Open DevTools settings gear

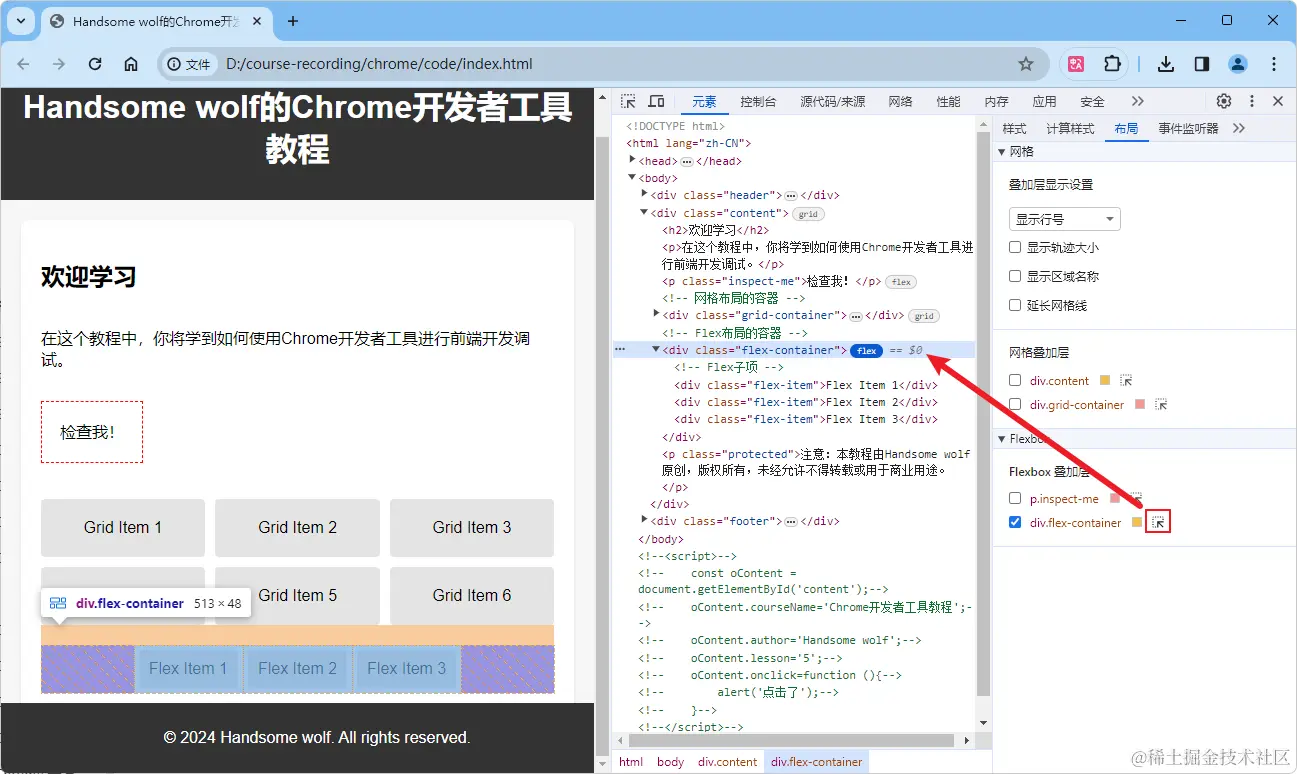(x=1224, y=101)
